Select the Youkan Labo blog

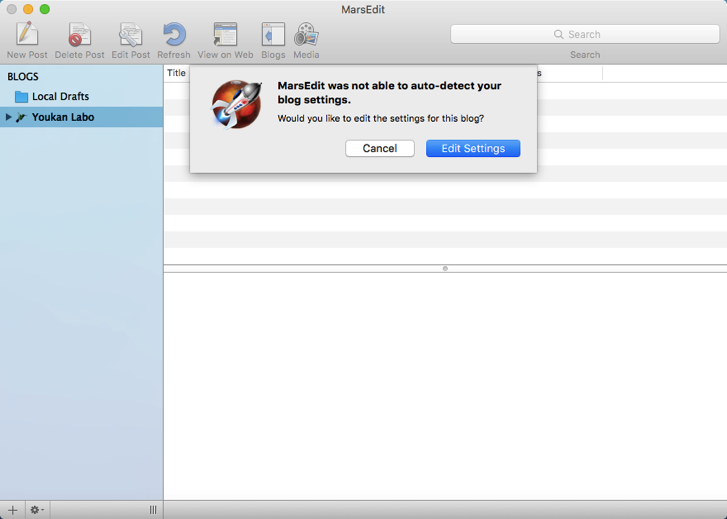pos(62,118)
